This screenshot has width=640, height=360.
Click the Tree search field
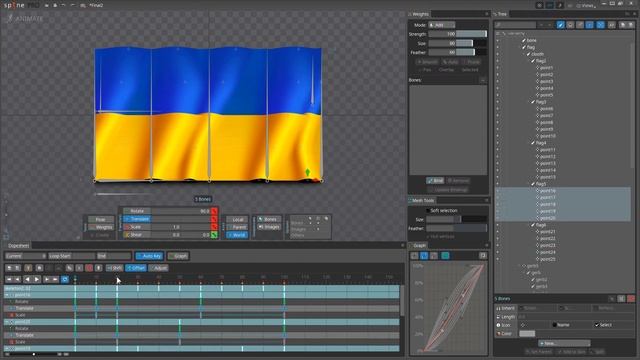515,25
